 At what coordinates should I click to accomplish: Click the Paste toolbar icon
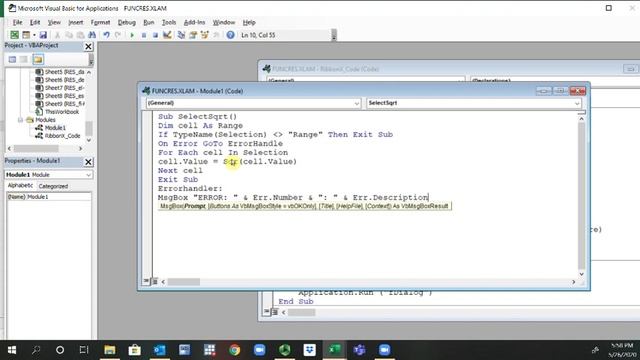click(x=80, y=35)
